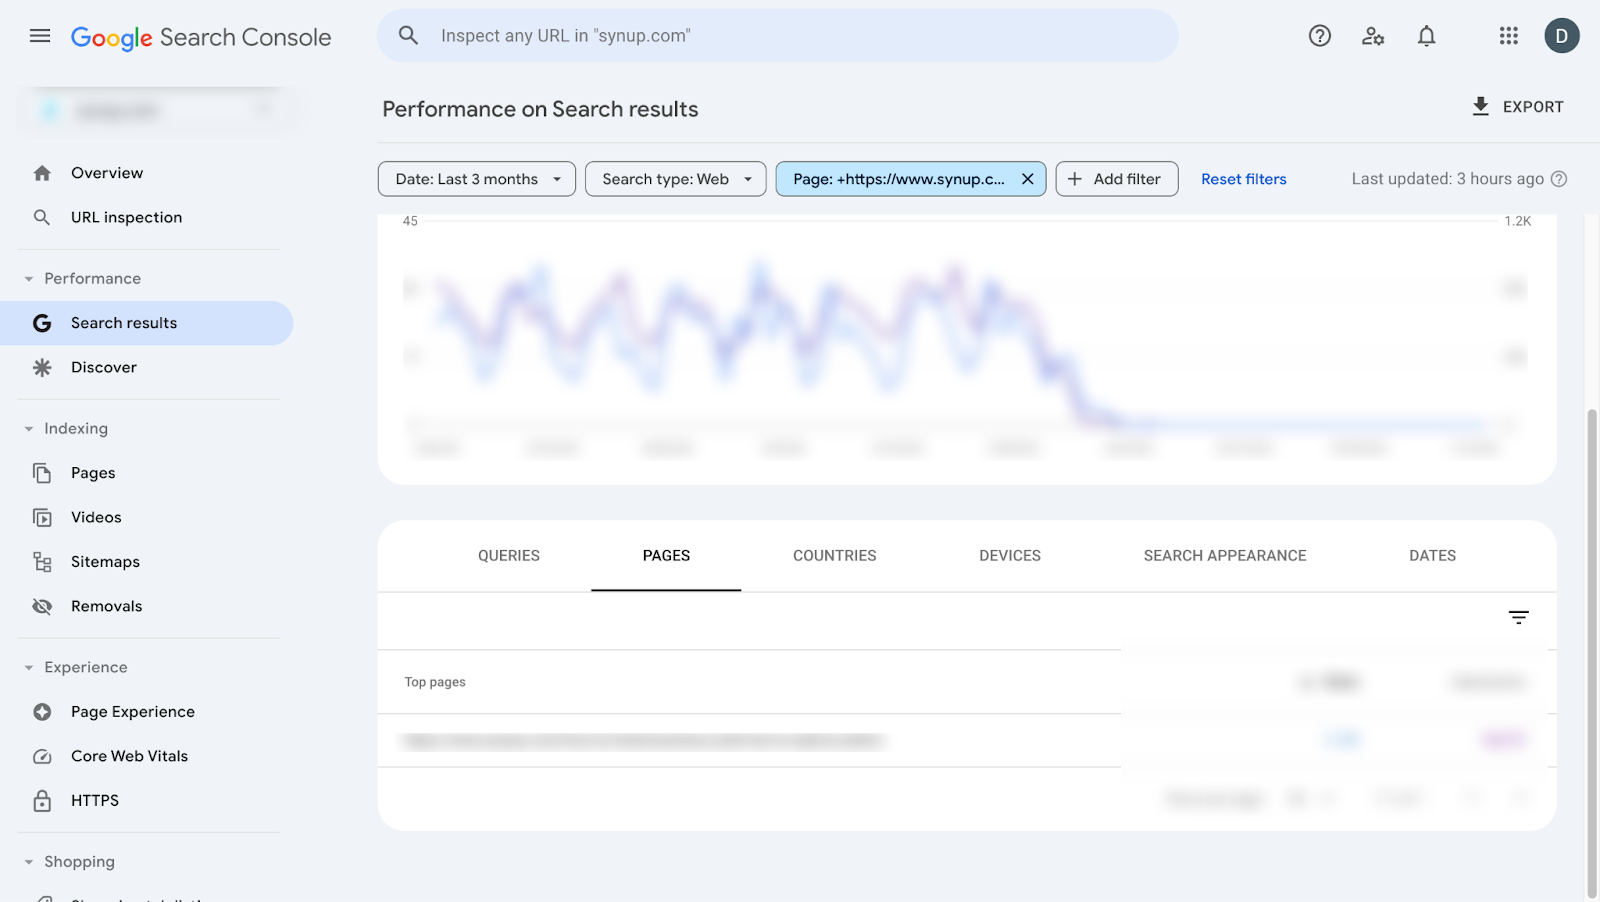Open user settings icon
This screenshot has height=902, width=1600.
coord(1373,36)
